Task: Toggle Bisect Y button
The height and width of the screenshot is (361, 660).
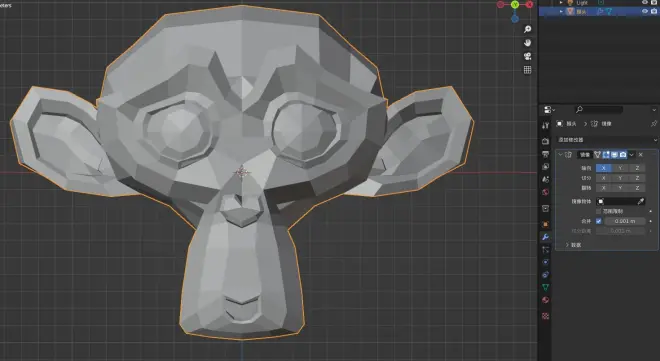Action: (620, 178)
